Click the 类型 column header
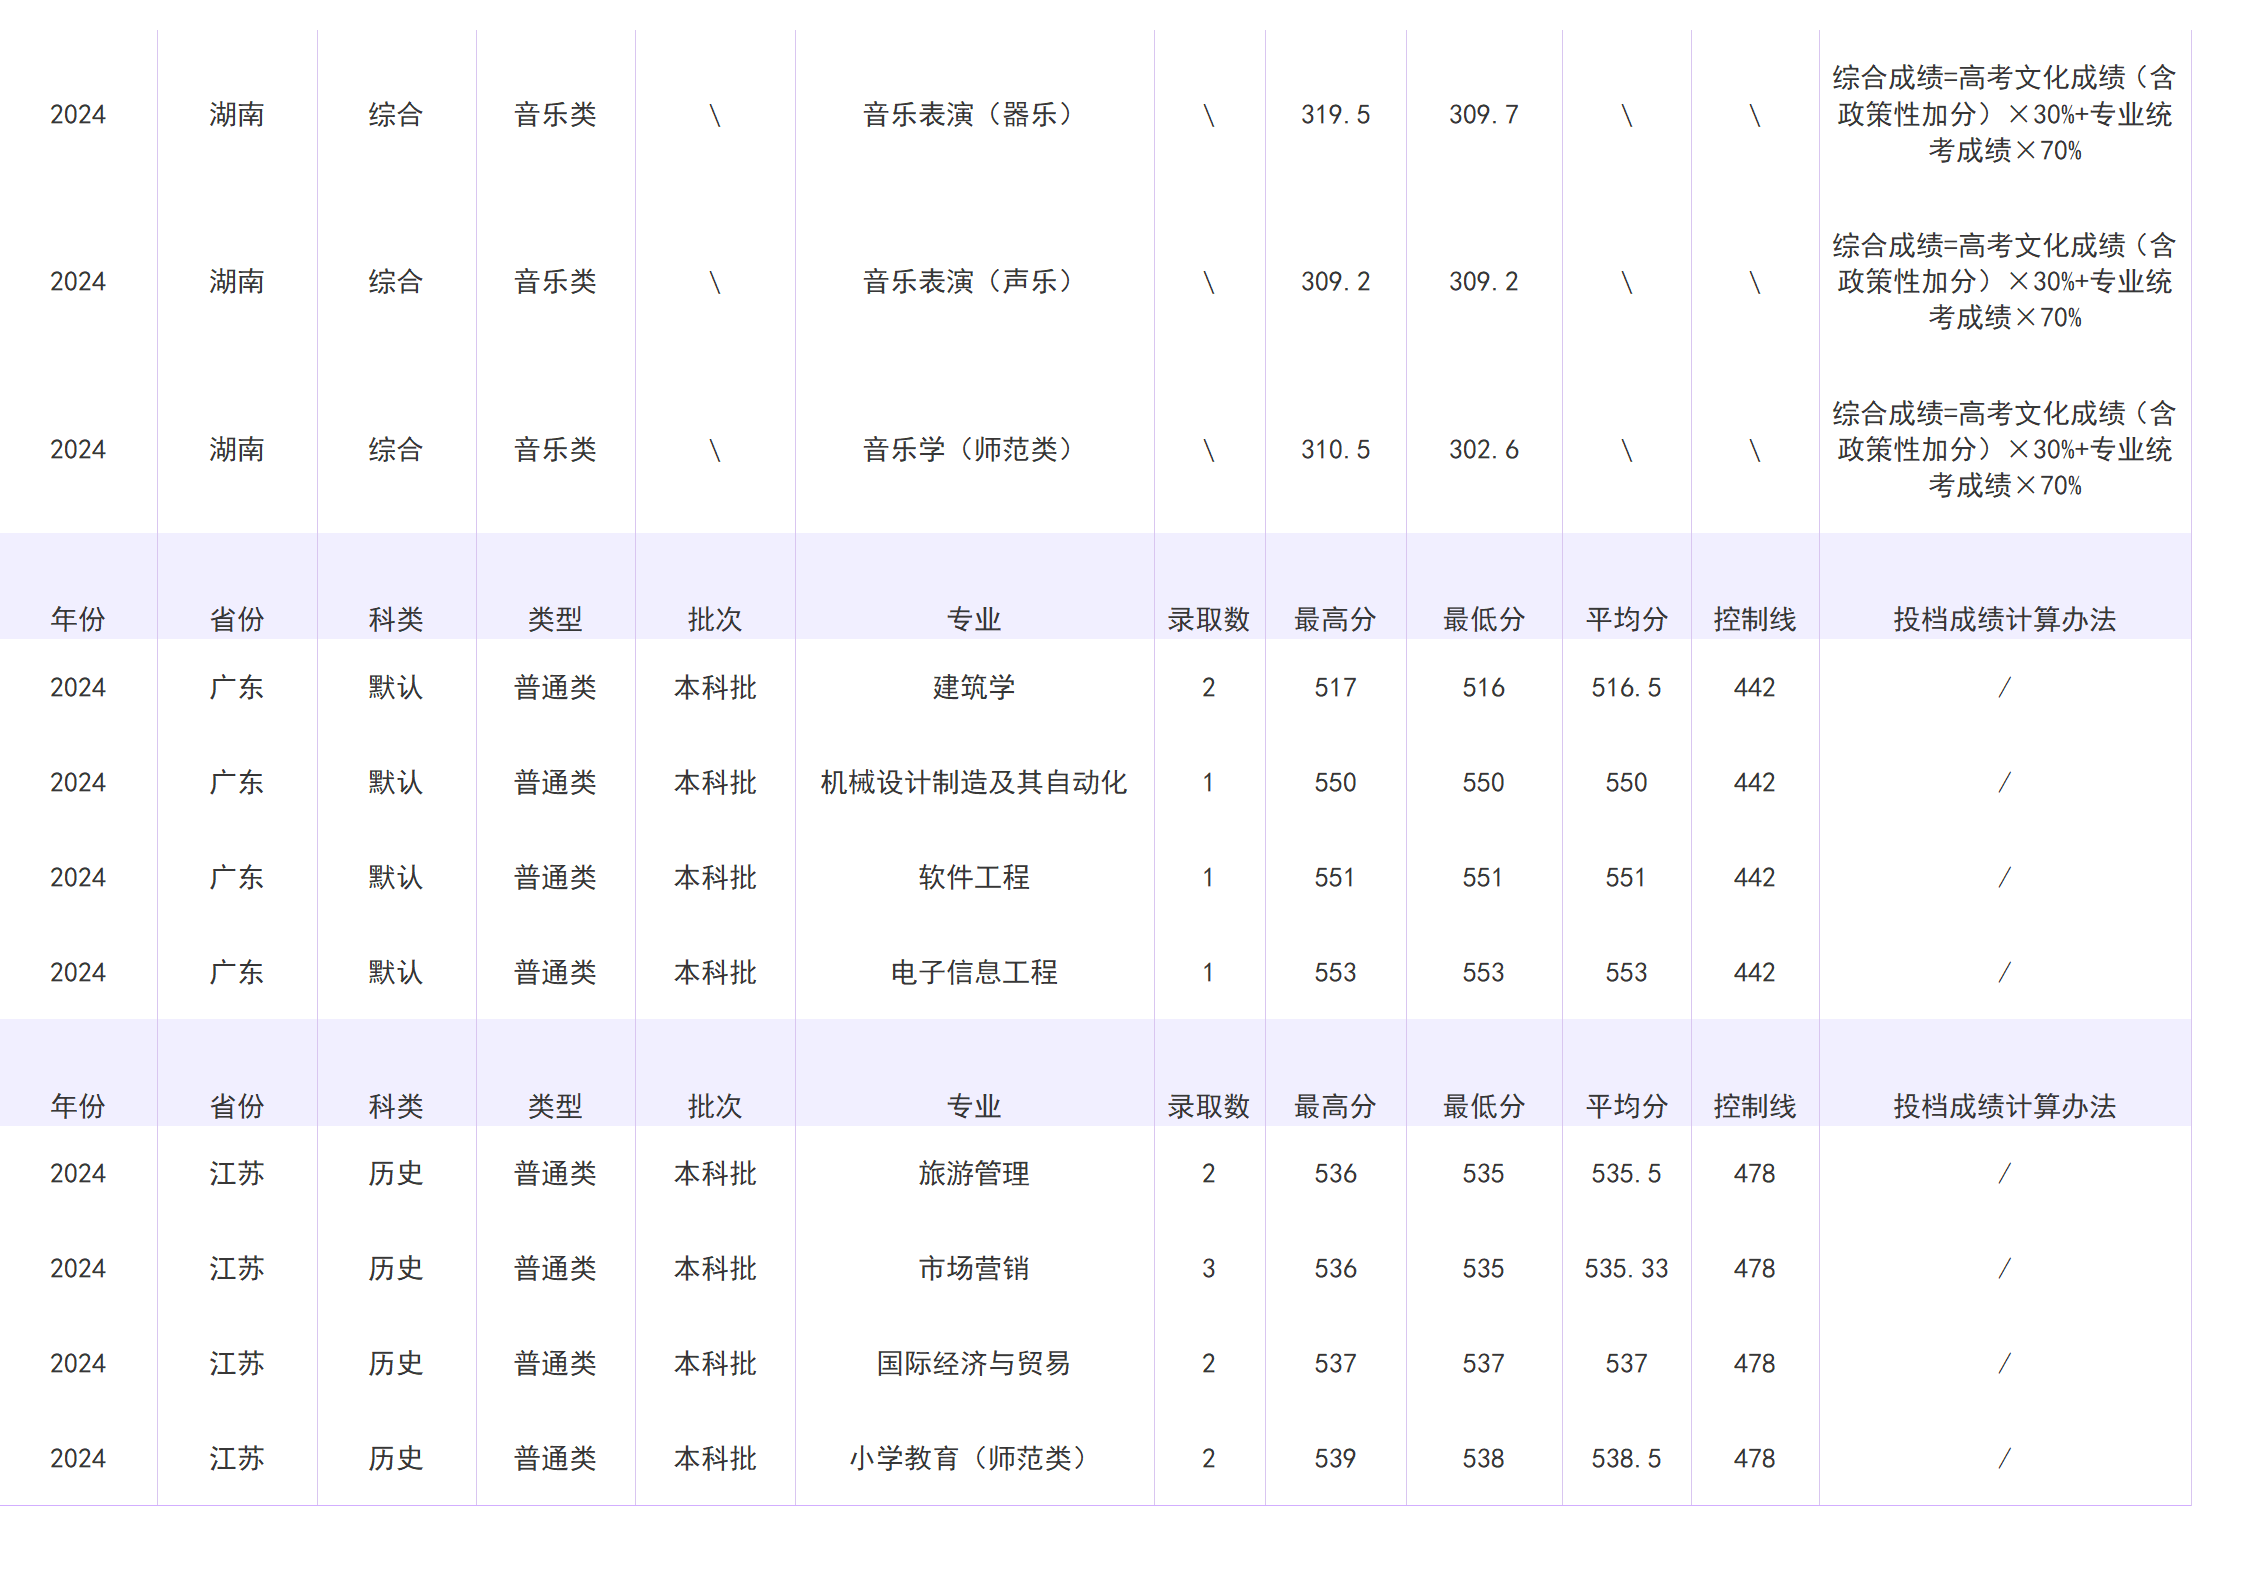The width and height of the screenshot is (2245, 1587). (555, 618)
